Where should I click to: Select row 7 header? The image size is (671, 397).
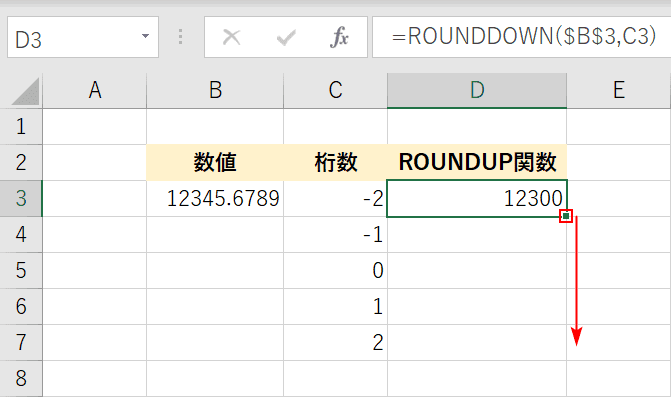click(x=21, y=342)
